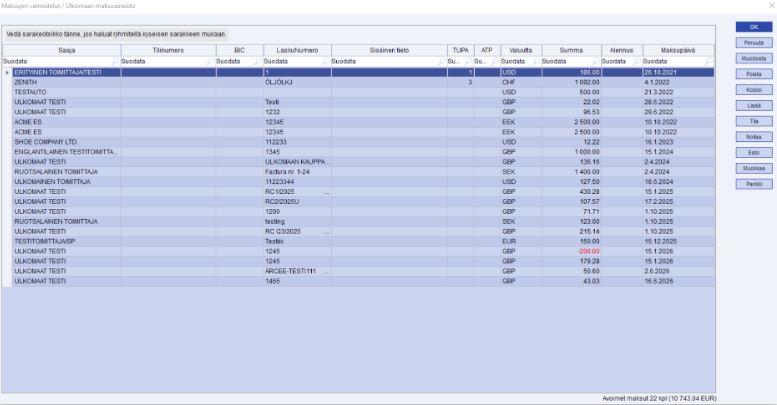Click the 15.12.2025 payment date cell

click(678, 241)
